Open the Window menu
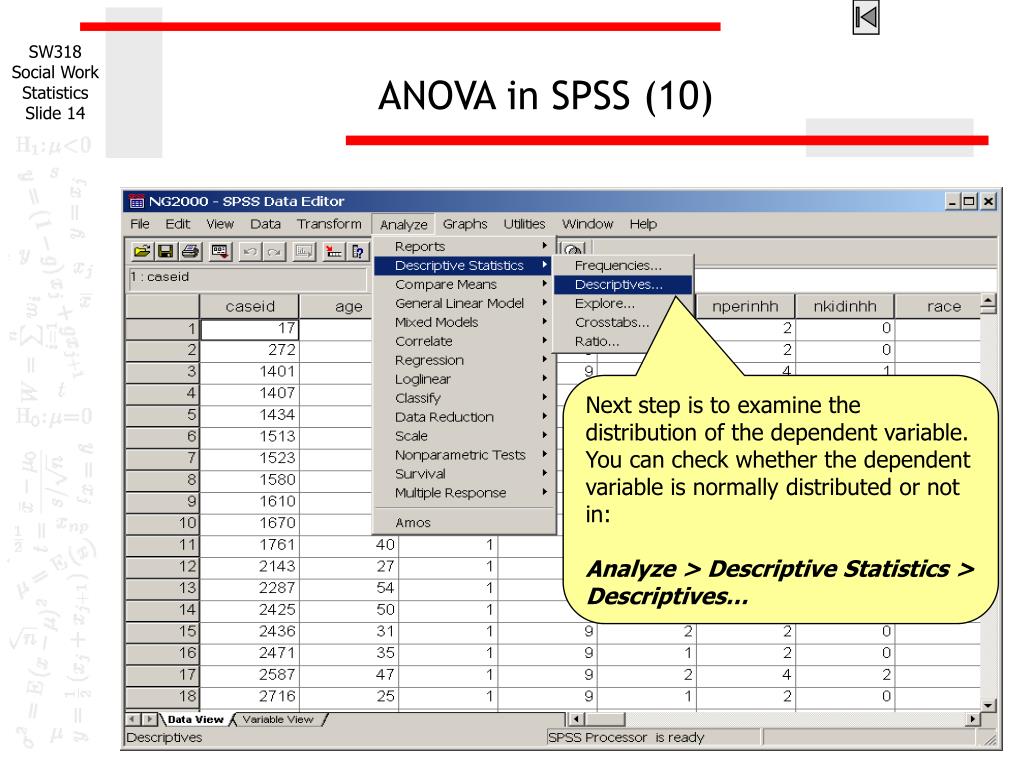 588,224
